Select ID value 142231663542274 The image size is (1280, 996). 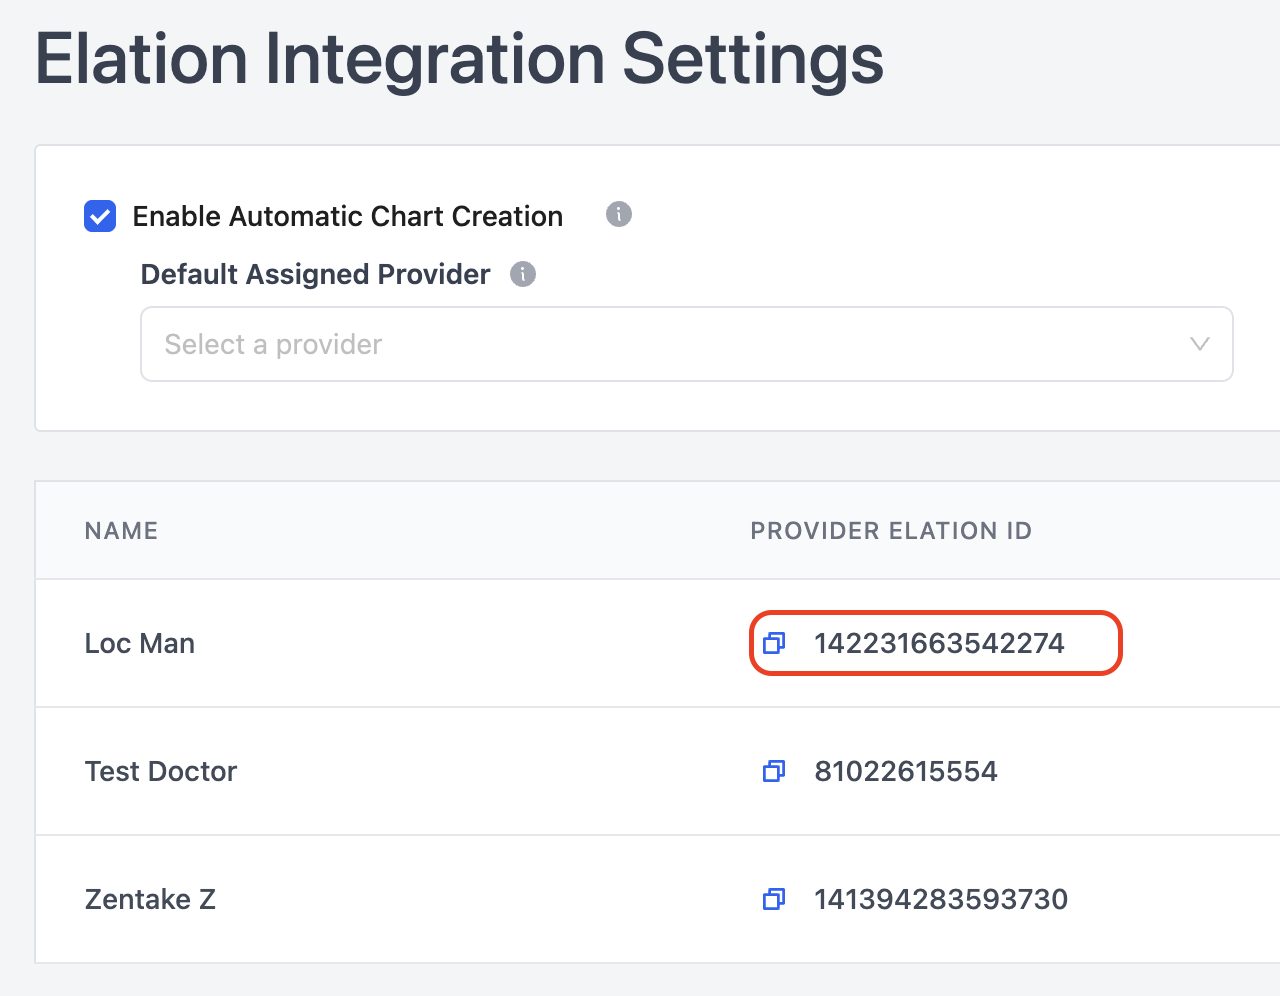click(939, 643)
